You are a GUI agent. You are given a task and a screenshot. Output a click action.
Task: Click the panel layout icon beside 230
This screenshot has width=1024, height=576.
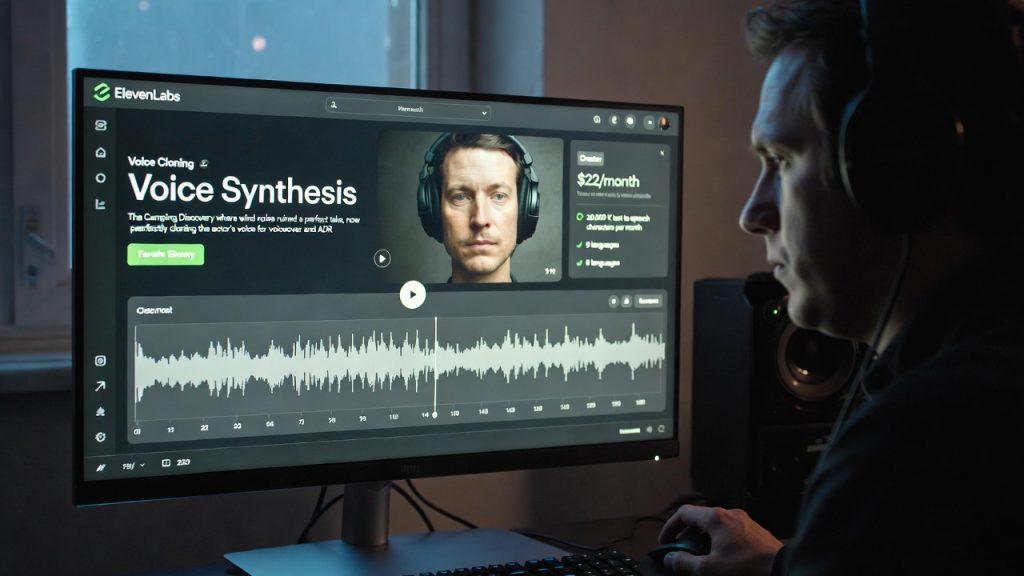point(166,463)
